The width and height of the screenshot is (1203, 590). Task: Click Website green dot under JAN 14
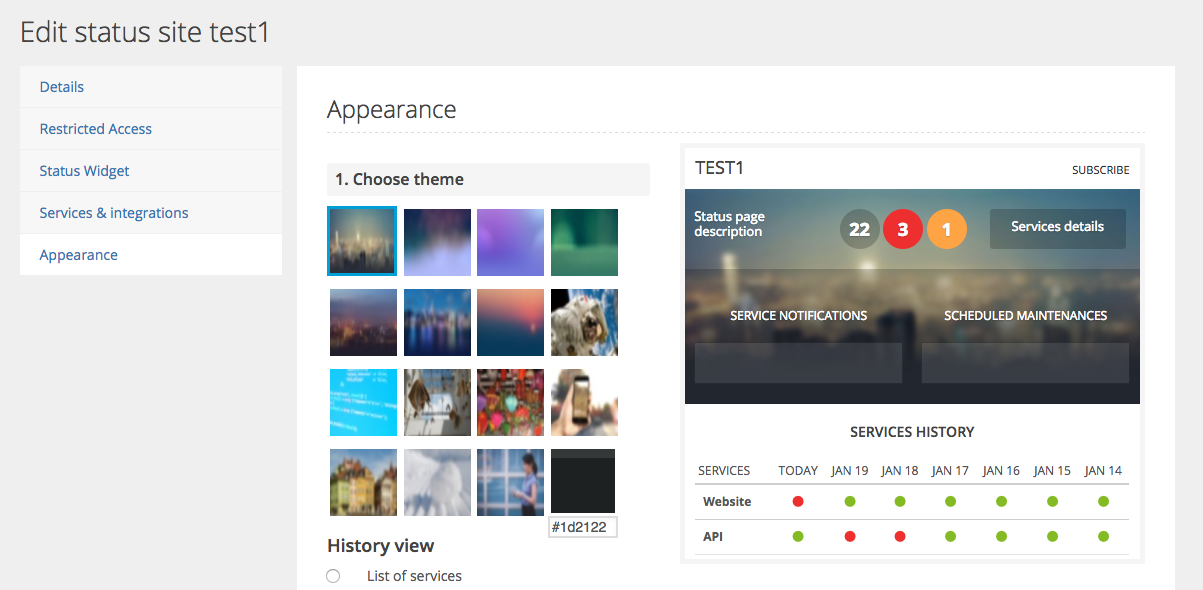tap(1103, 501)
